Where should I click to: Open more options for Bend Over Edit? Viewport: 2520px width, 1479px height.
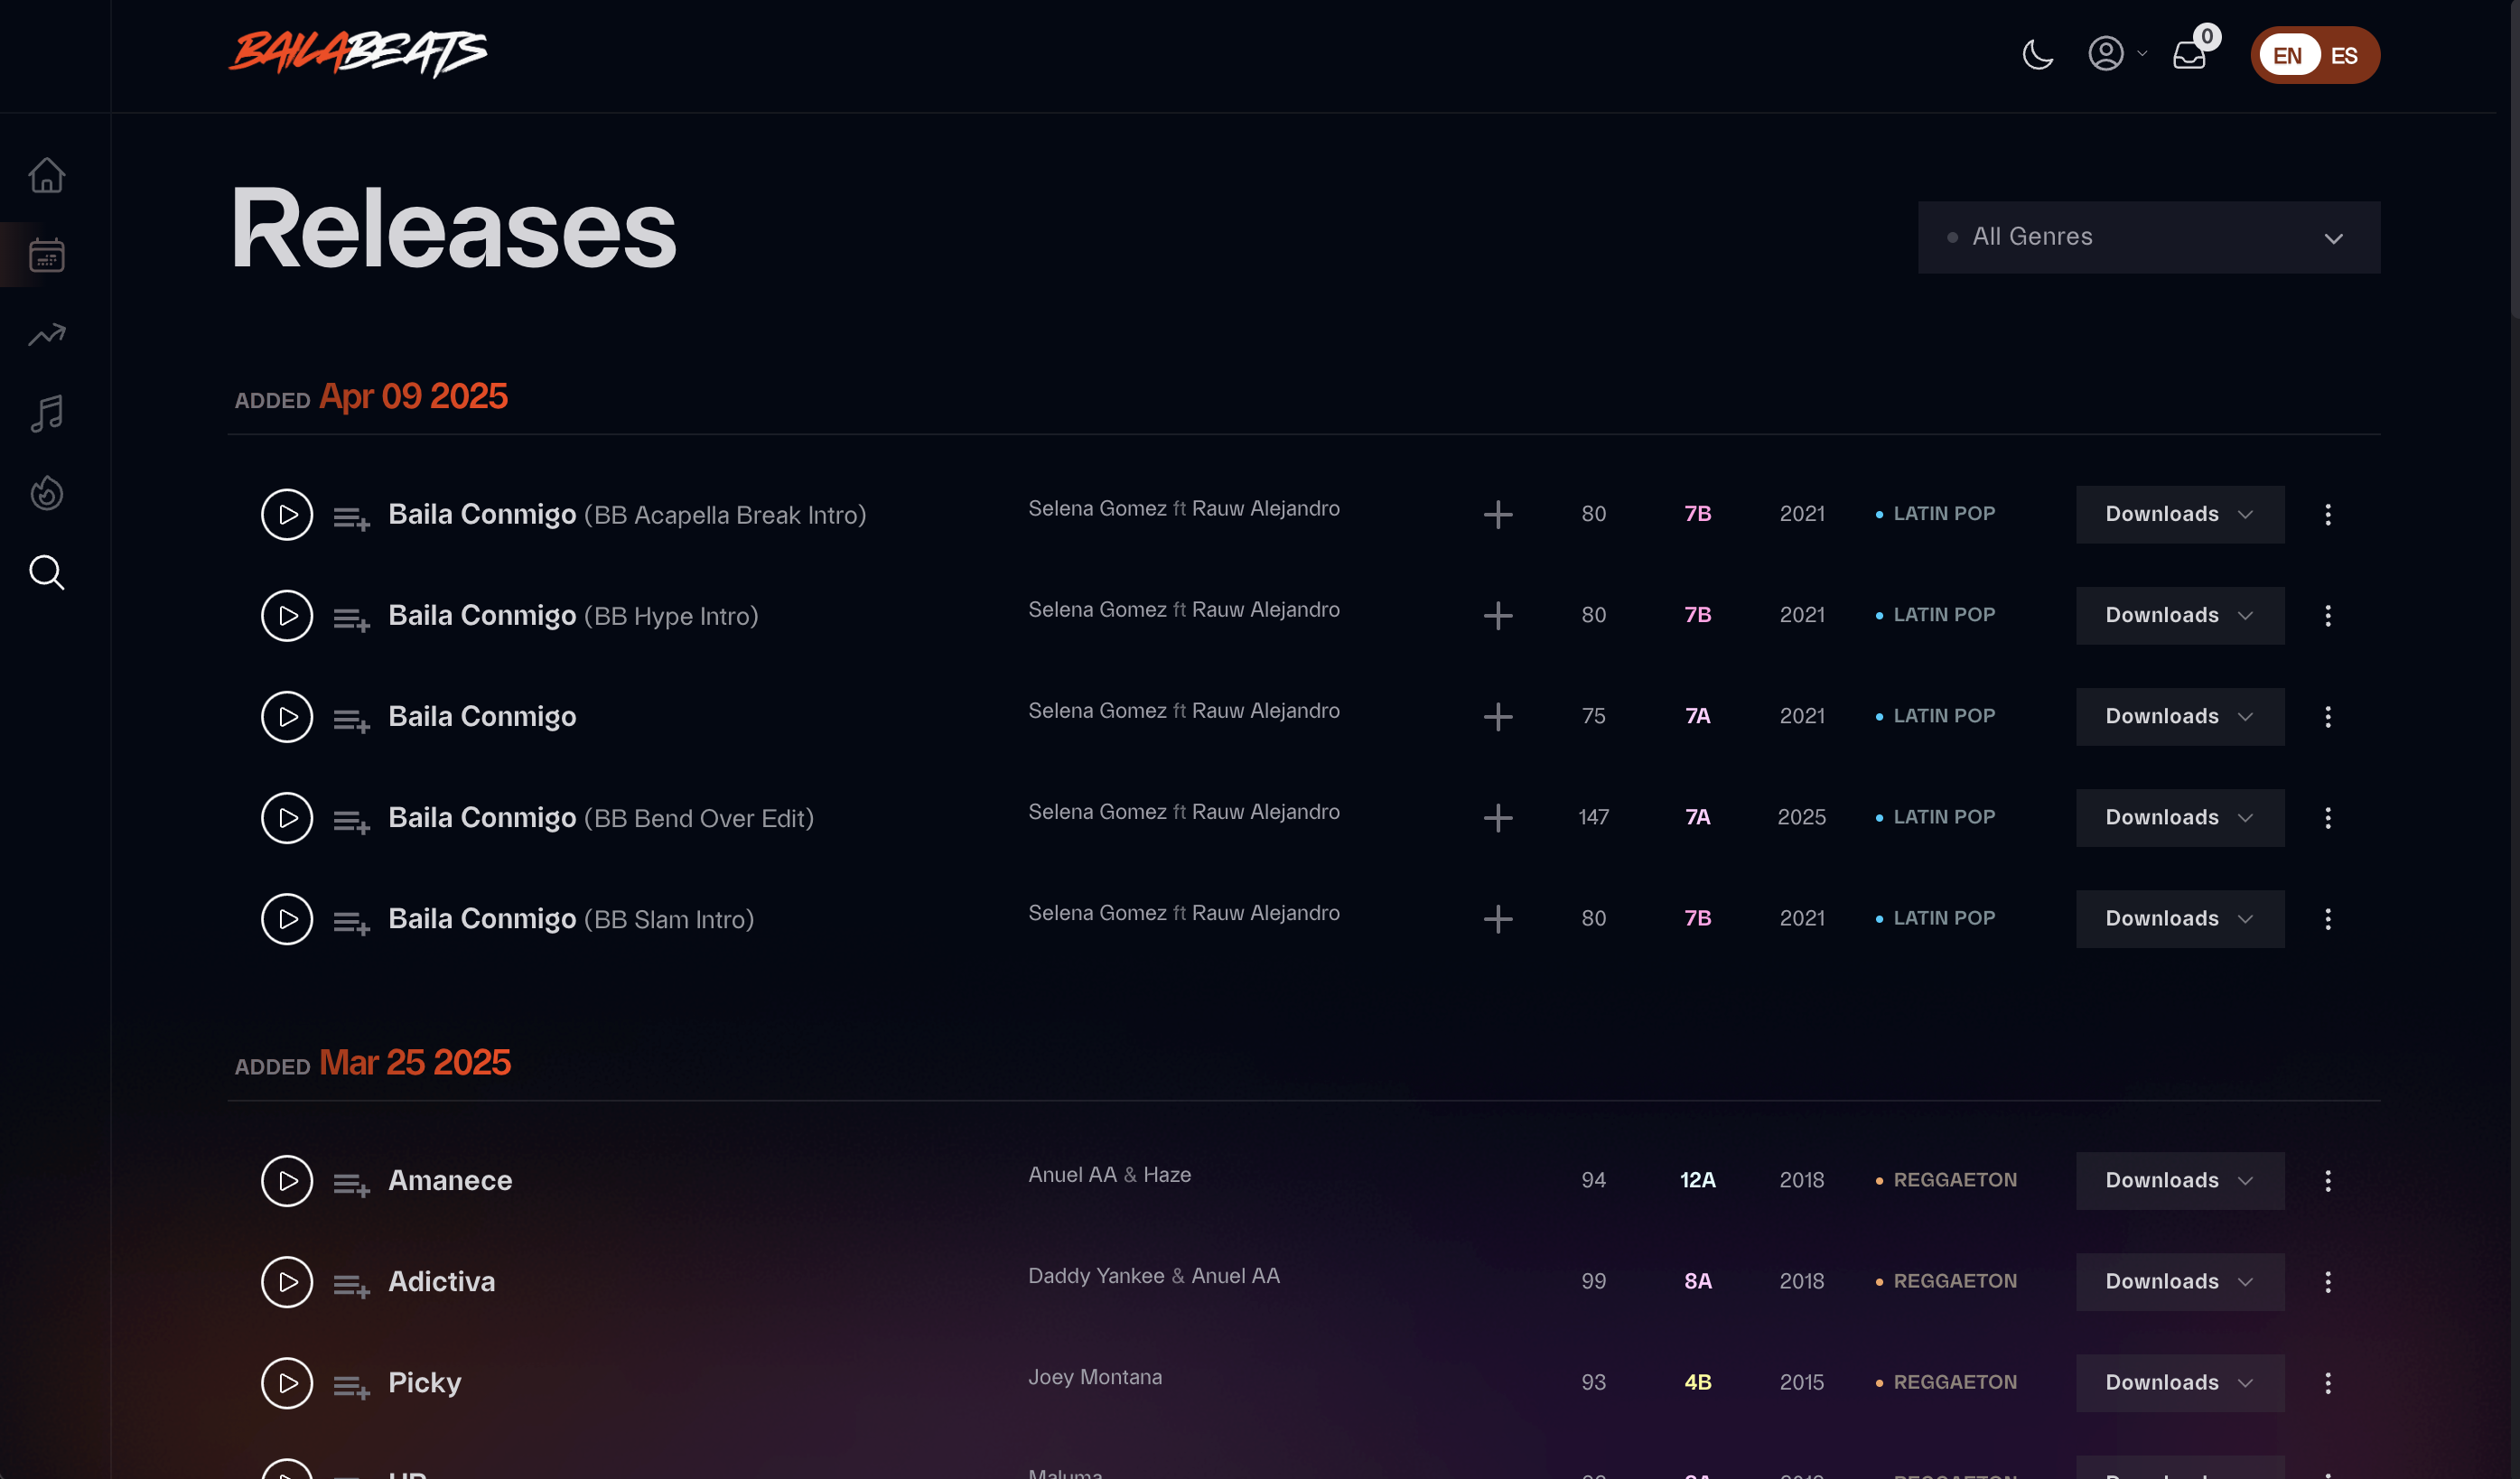2327,818
